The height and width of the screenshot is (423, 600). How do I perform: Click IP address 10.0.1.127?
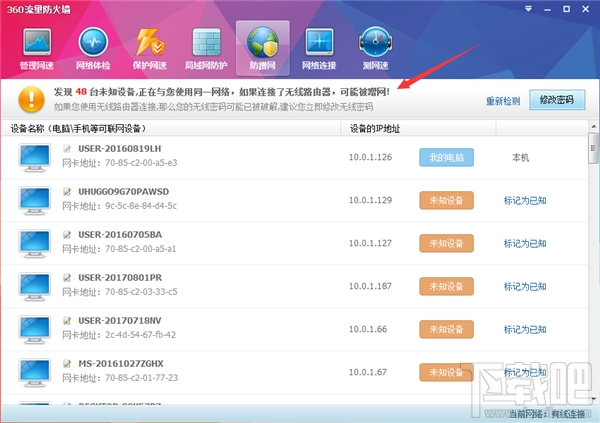pos(370,243)
